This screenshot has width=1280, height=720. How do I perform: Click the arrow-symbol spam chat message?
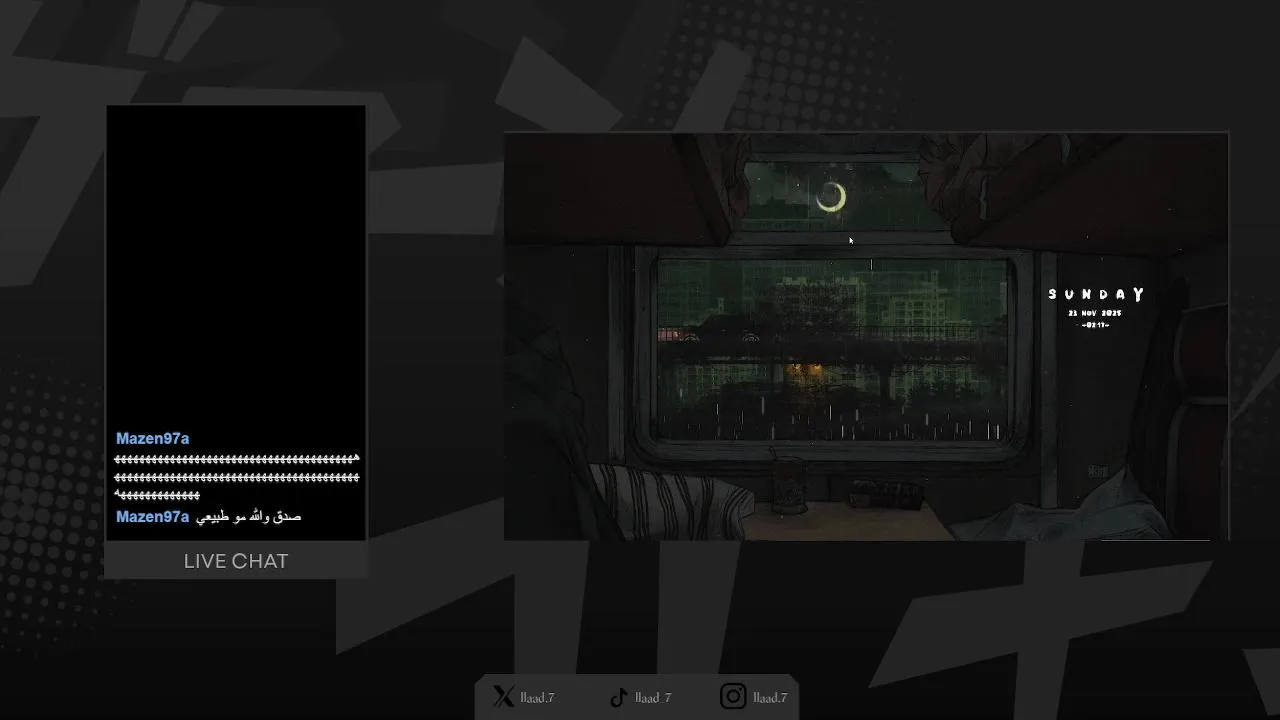click(236, 477)
